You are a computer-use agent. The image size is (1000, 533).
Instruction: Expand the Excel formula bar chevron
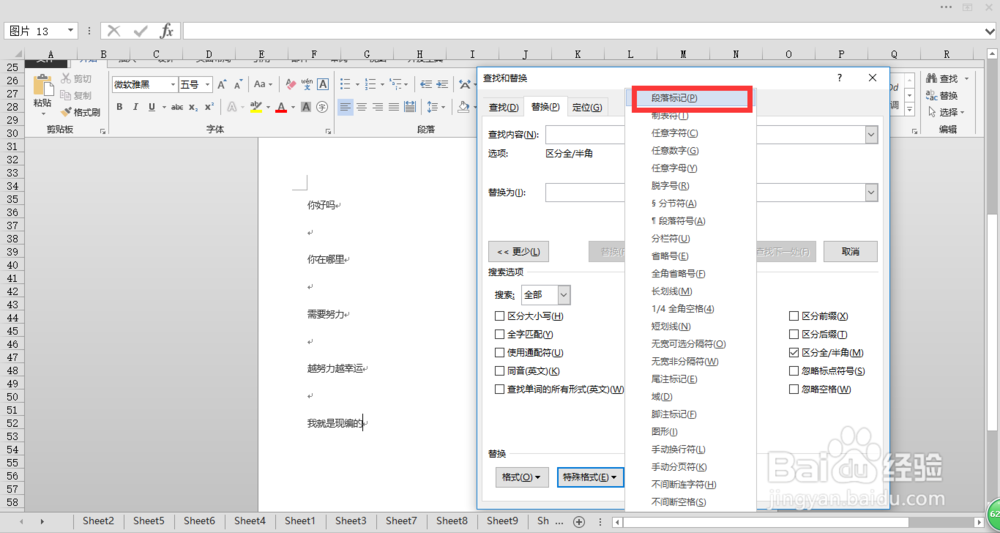coord(990,31)
